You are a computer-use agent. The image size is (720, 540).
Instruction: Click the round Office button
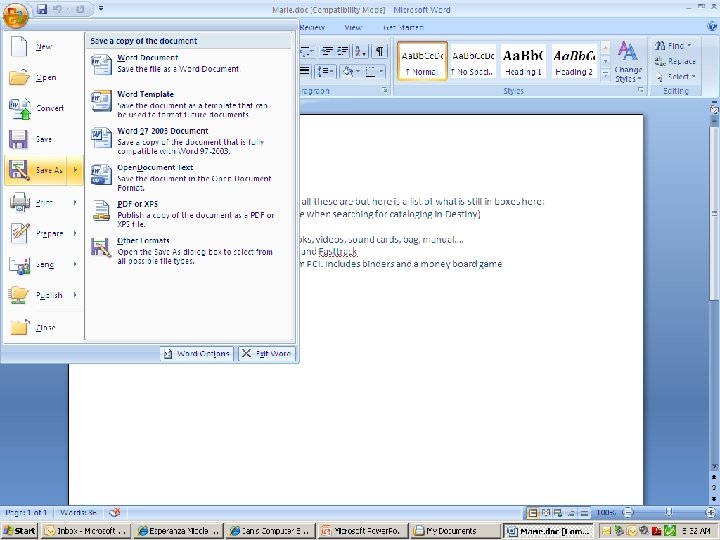click(x=16, y=15)
